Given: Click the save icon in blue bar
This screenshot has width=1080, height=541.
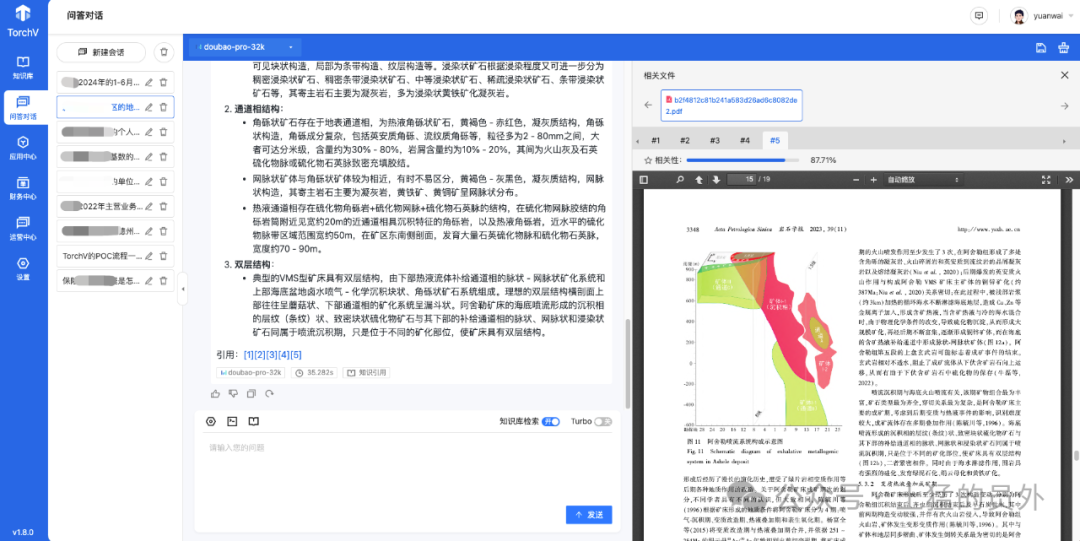Looking at the screenshot, I should pos(1042,47).
